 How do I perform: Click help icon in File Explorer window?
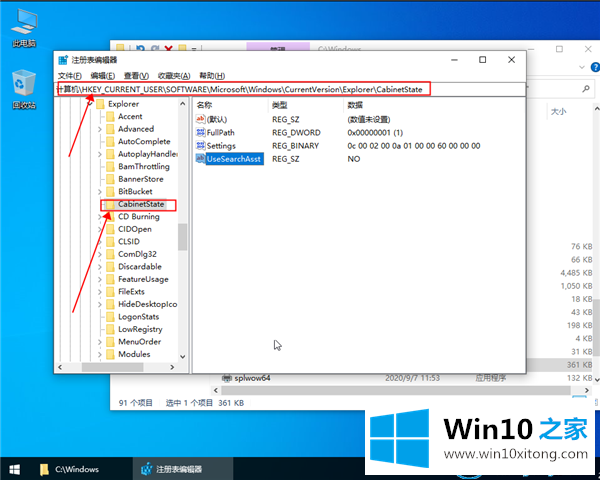pyautogui.click(x=595, y=67)
